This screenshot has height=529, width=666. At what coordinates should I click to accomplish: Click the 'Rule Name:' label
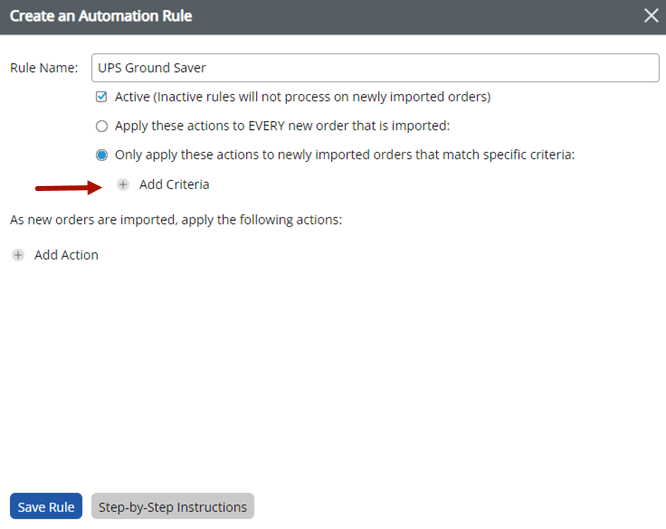tap(44, 68)
